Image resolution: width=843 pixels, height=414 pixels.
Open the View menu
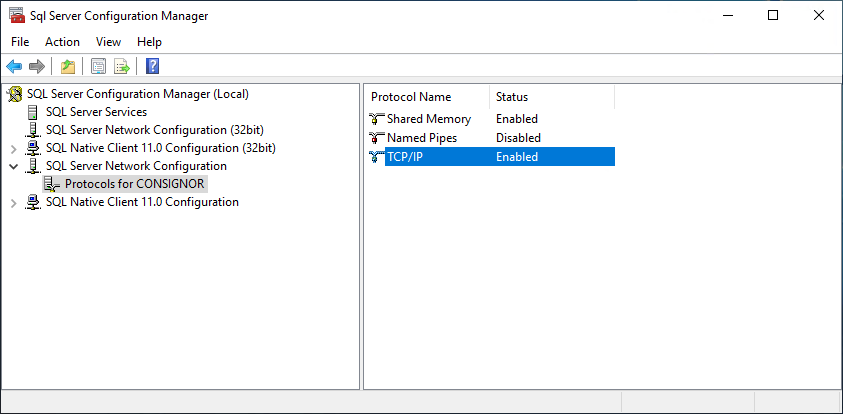108,42
